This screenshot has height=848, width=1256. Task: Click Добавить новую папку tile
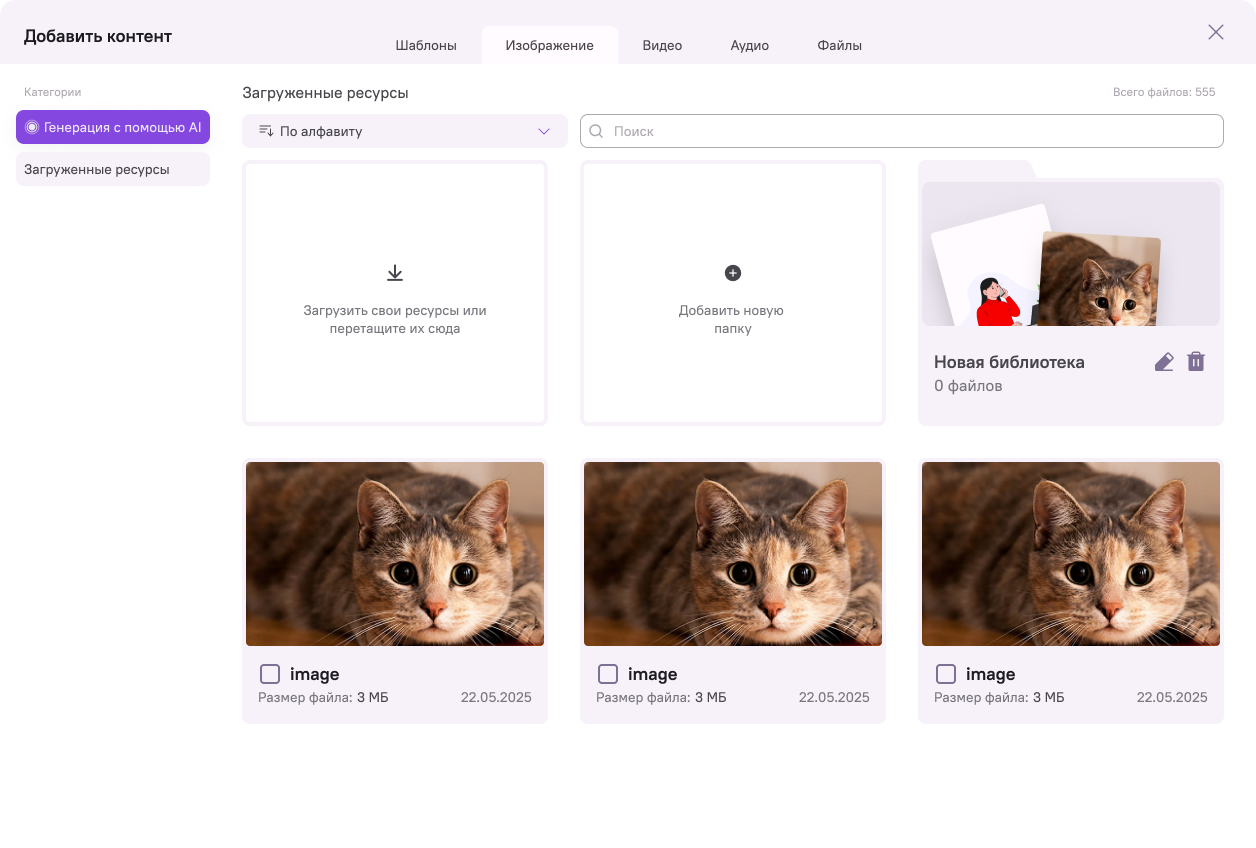[x=733, y=293]
